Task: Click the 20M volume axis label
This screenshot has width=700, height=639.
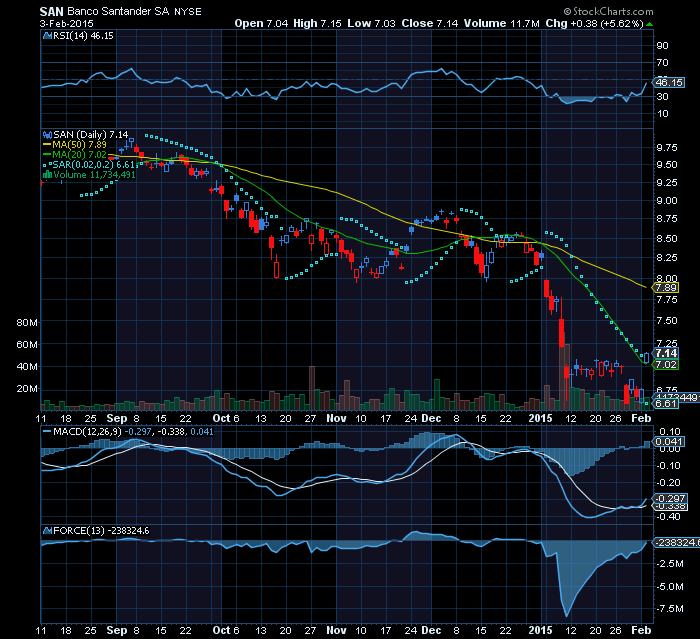Action: pos(27,388)
